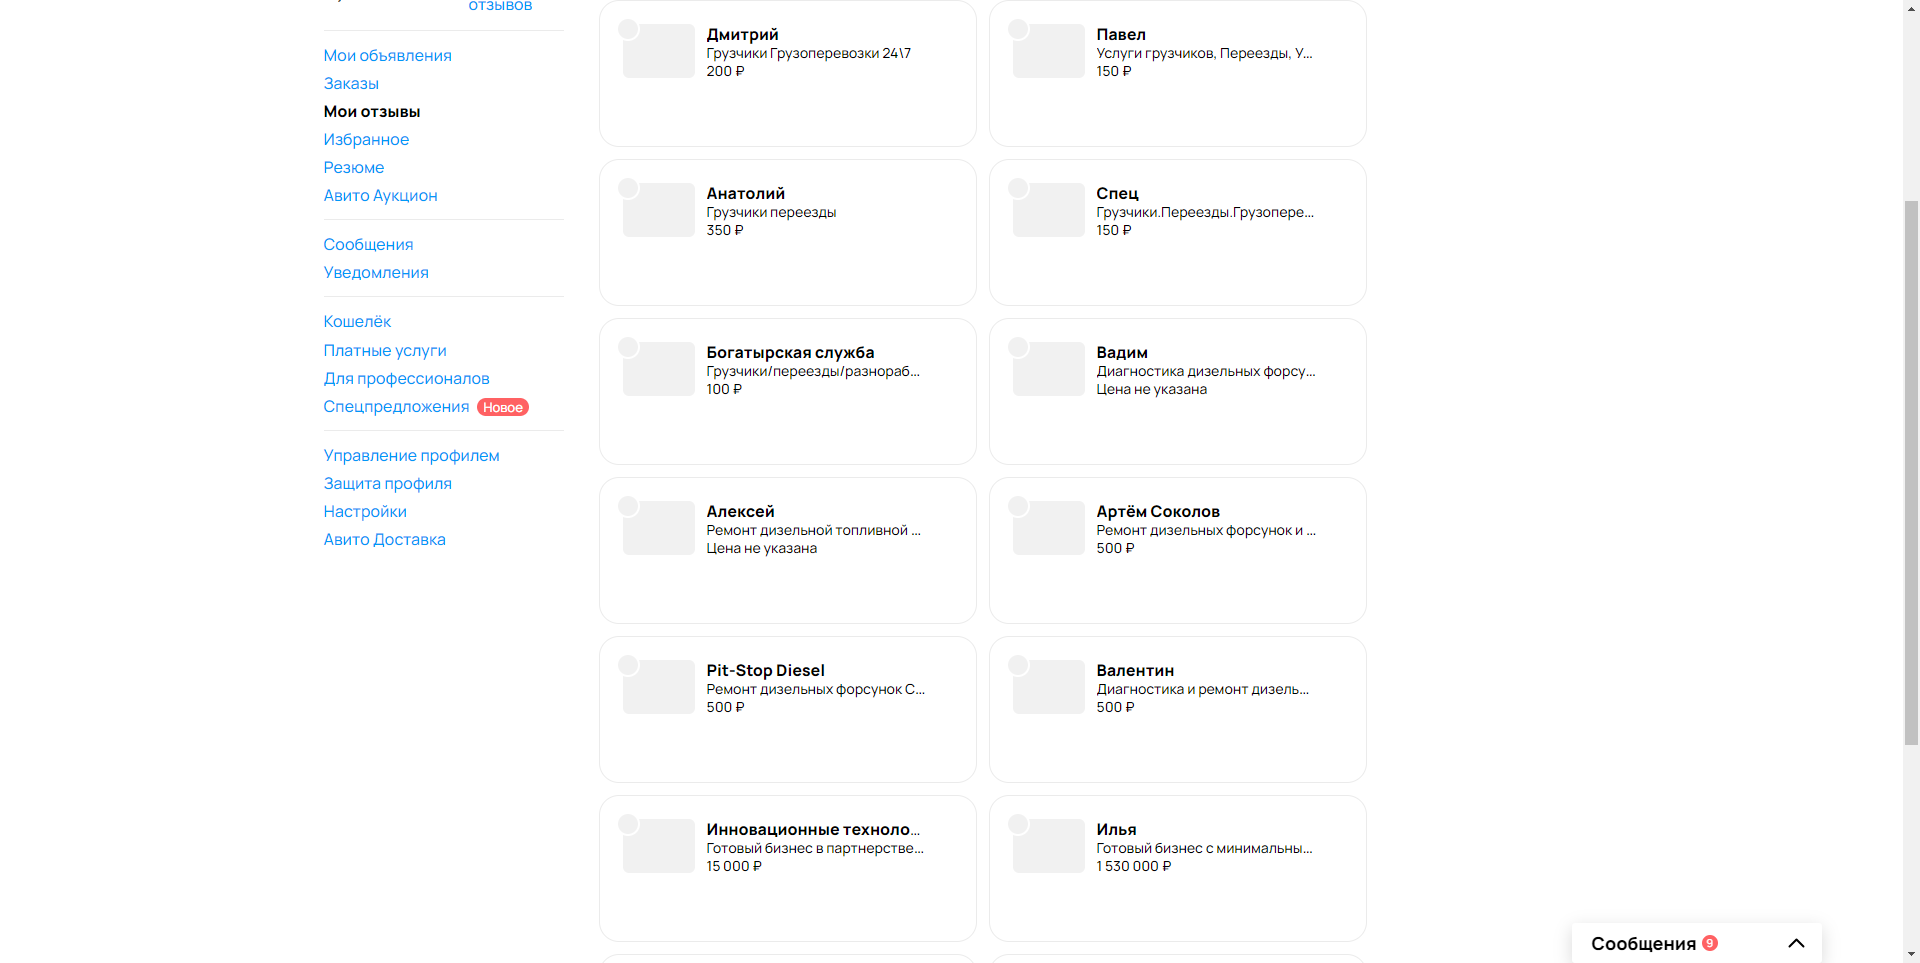Screen dimensions: 1920x963
Task: Open unread messages count badge
Action: tap(1710, 943)
